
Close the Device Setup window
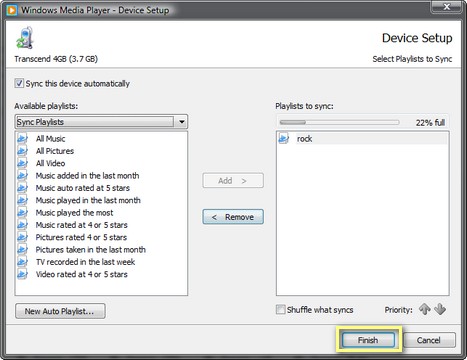click(x=447, y=7)
